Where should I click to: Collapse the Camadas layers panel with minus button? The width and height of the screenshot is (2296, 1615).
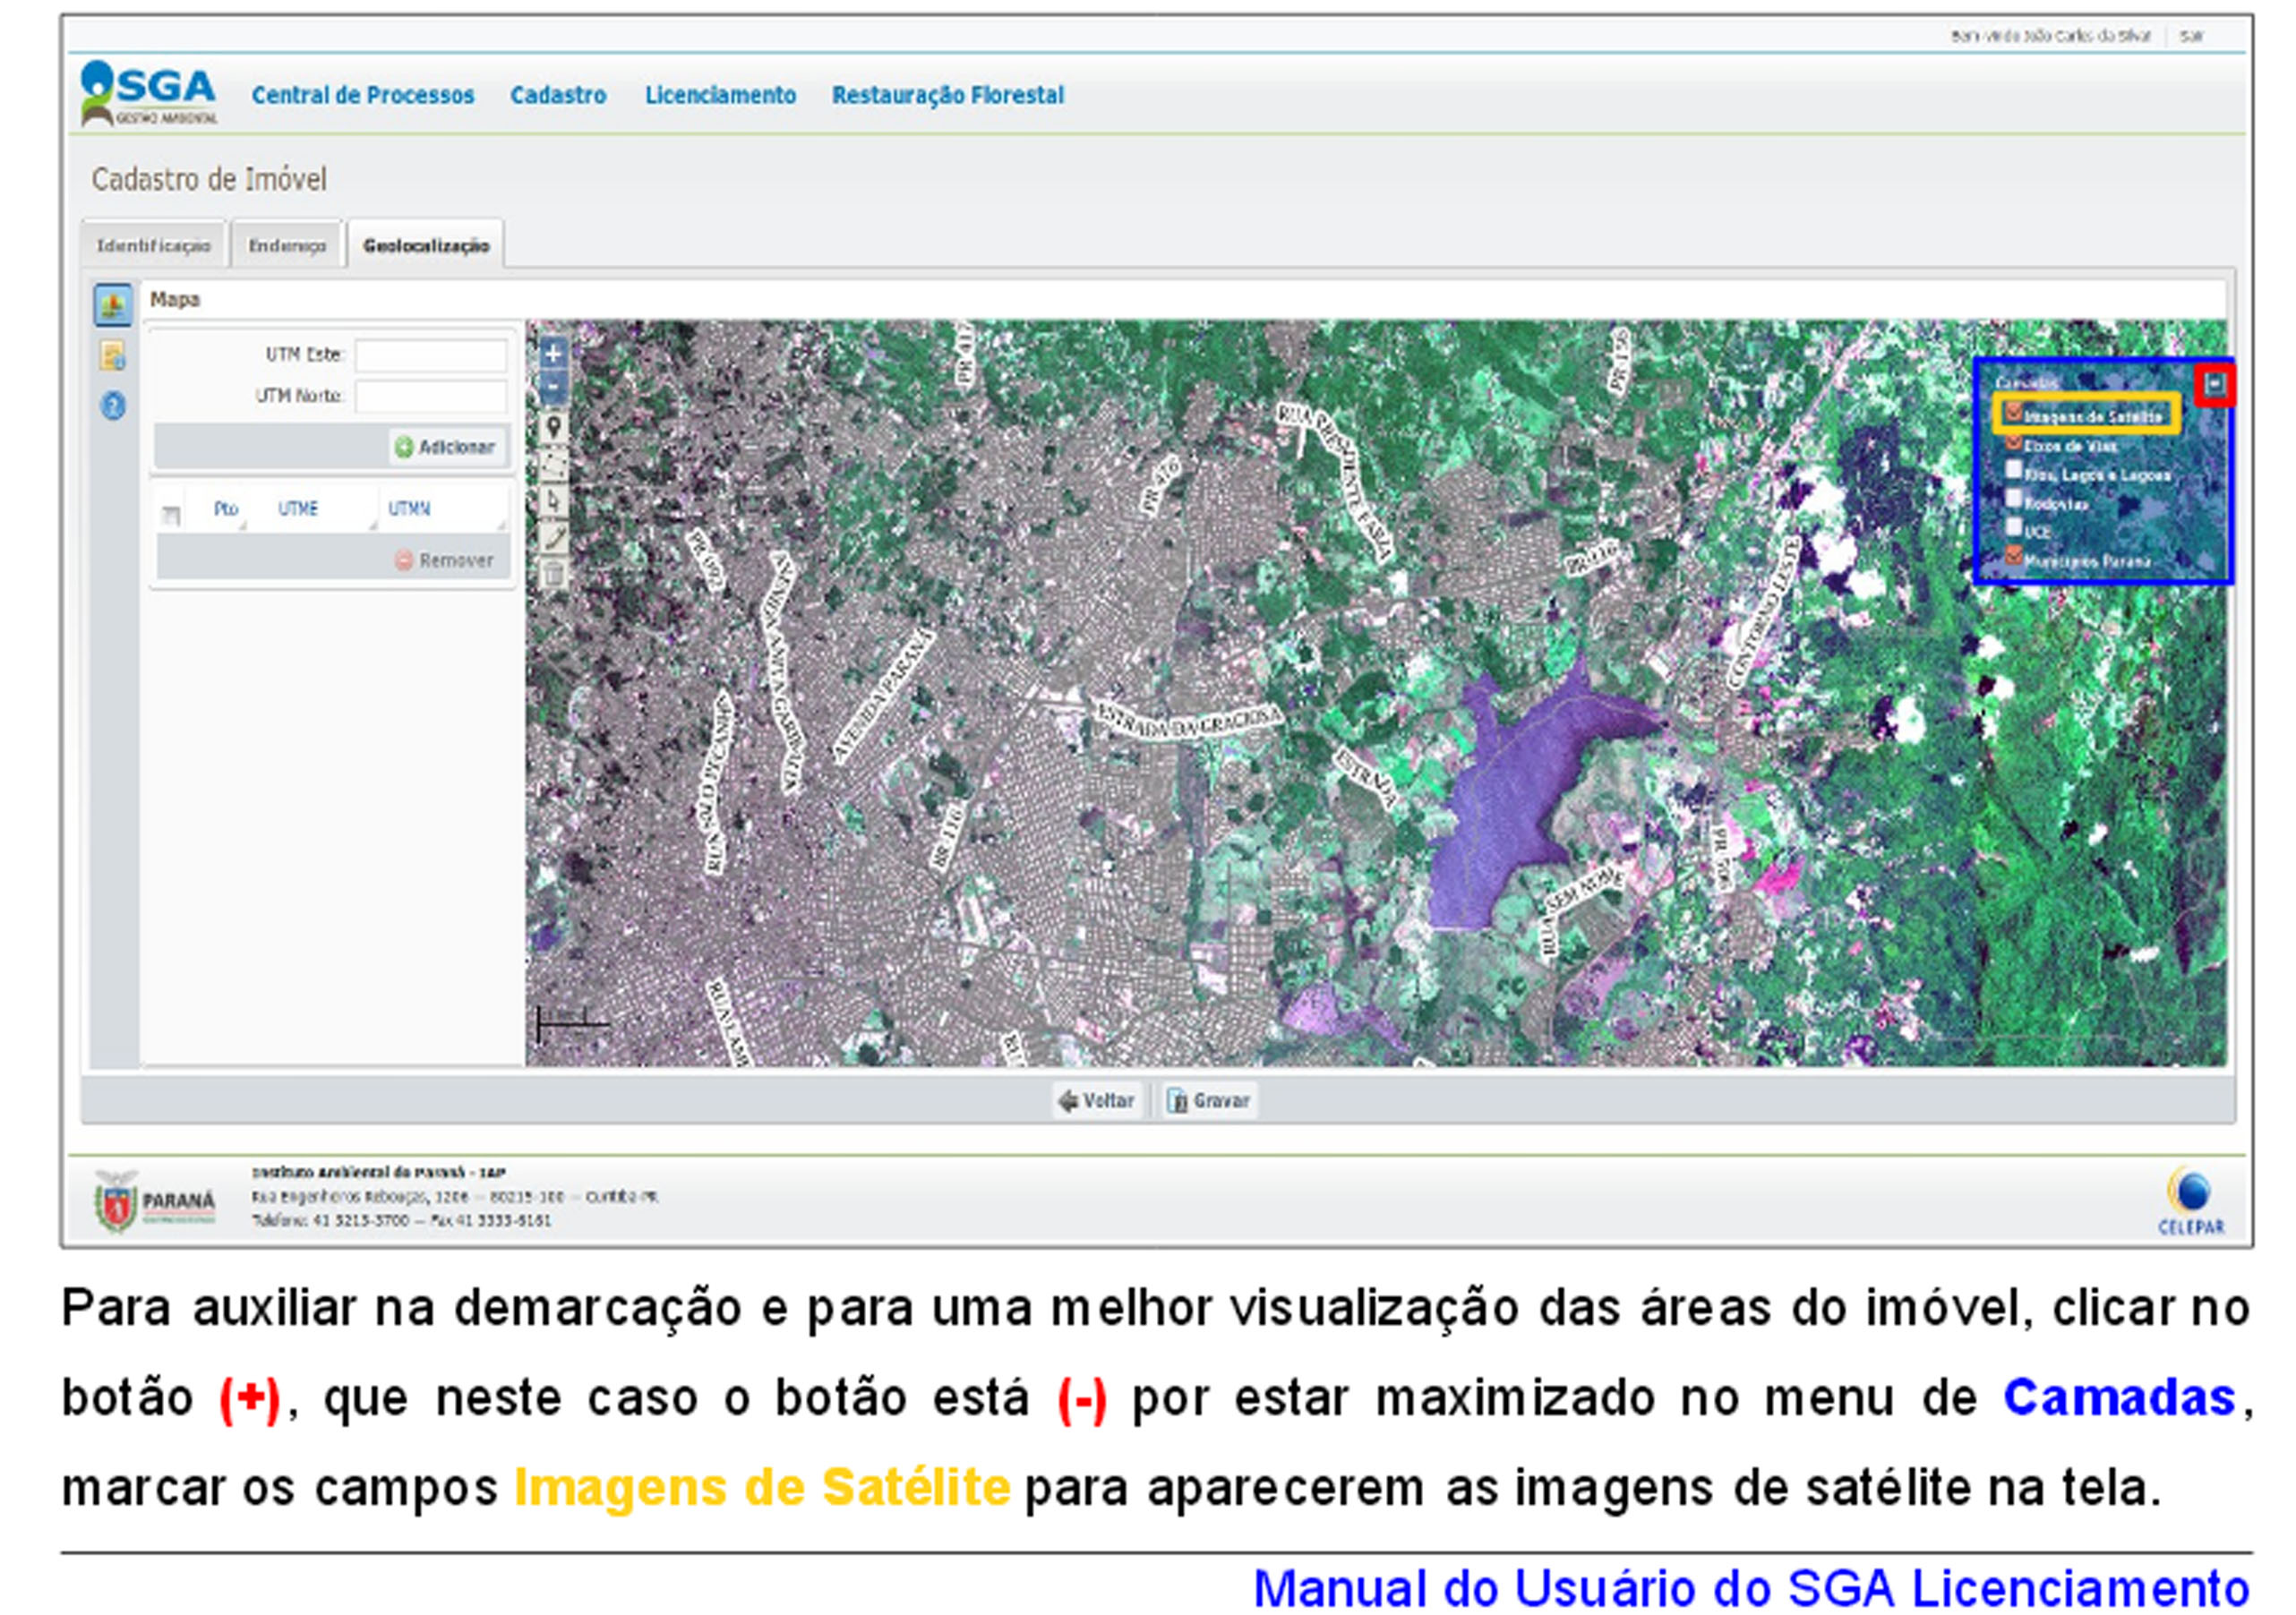(x=2215, y=384)
